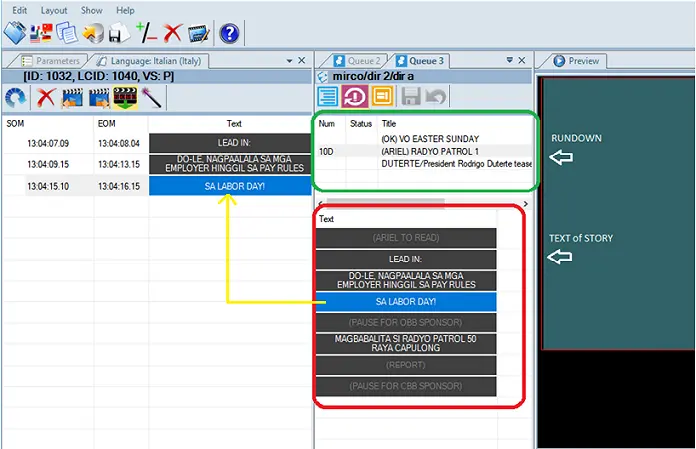Toggle the highlighted clapper with green arrow
Screen dimensions: 696x449
point(125,98)
